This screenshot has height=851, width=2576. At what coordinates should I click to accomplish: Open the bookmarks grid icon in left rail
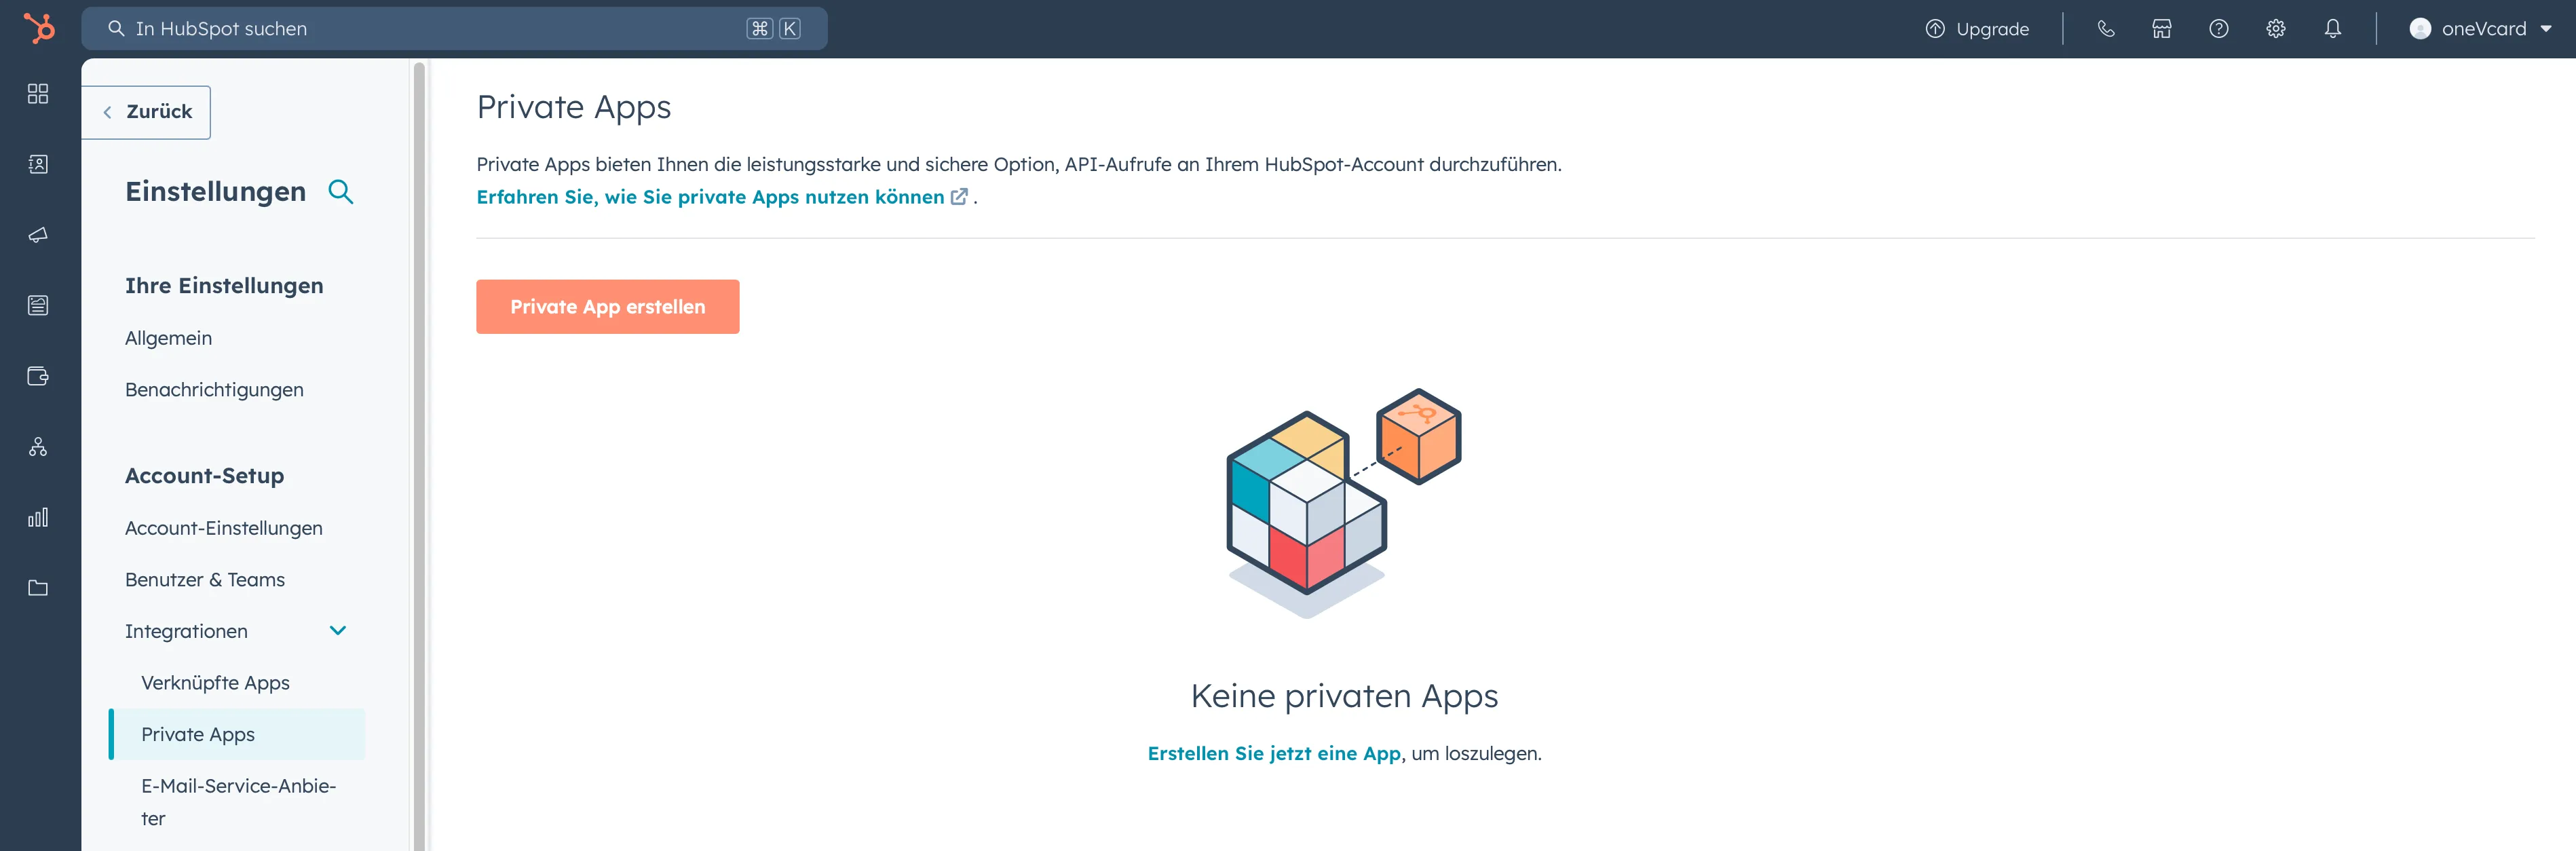pyautogui.click(x=38, y=94)
